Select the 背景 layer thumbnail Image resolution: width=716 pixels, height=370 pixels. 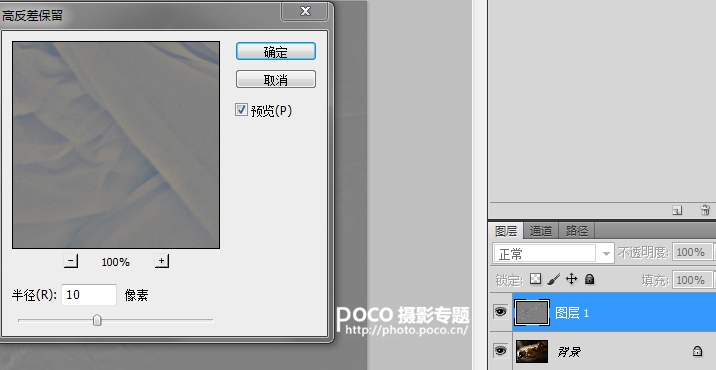[x=532, y=351]
